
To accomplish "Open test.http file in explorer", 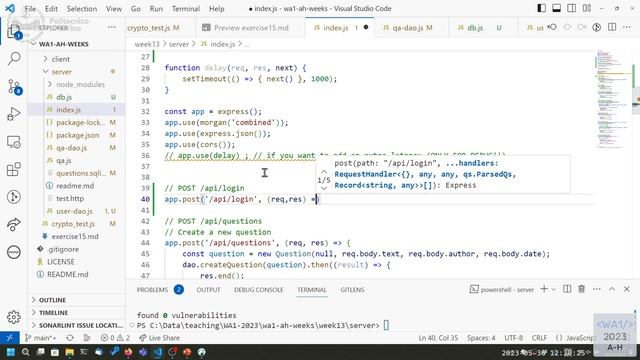I will click(70, 198).
